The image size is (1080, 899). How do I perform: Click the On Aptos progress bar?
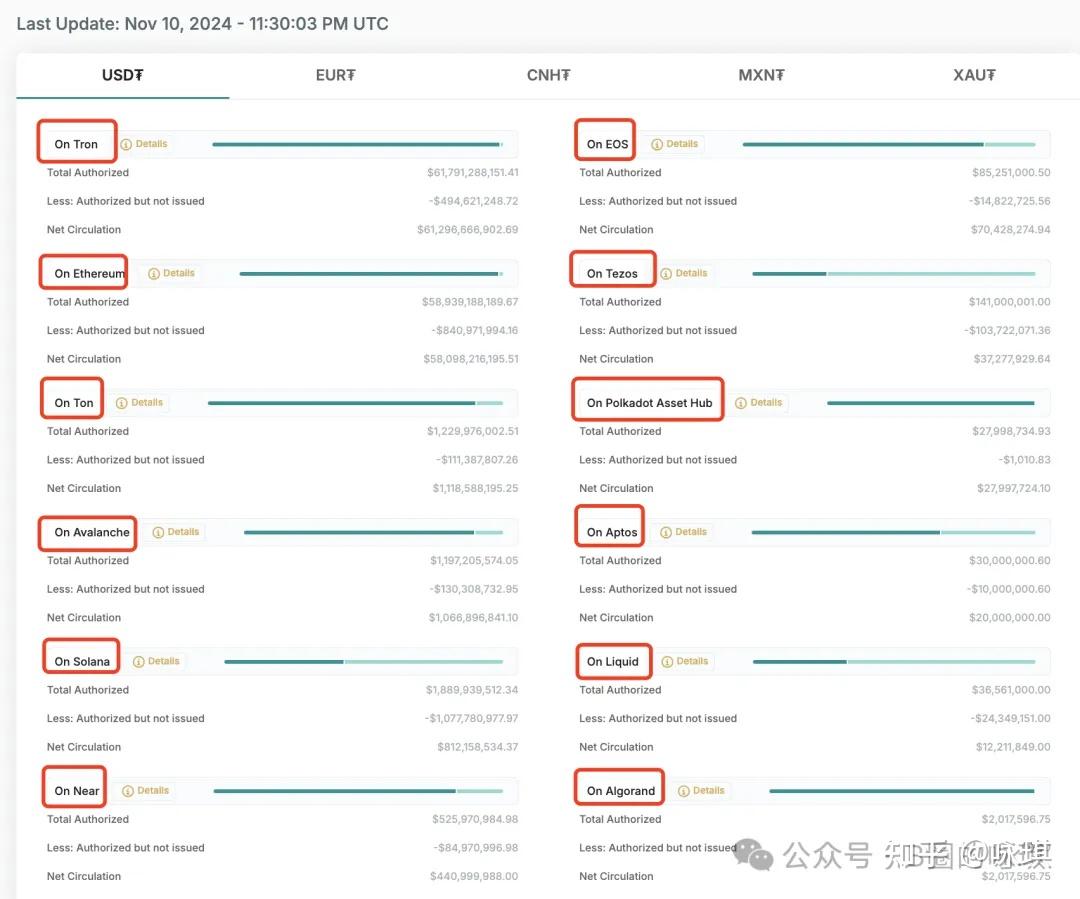pyautogui.click(x=893, y=532)
